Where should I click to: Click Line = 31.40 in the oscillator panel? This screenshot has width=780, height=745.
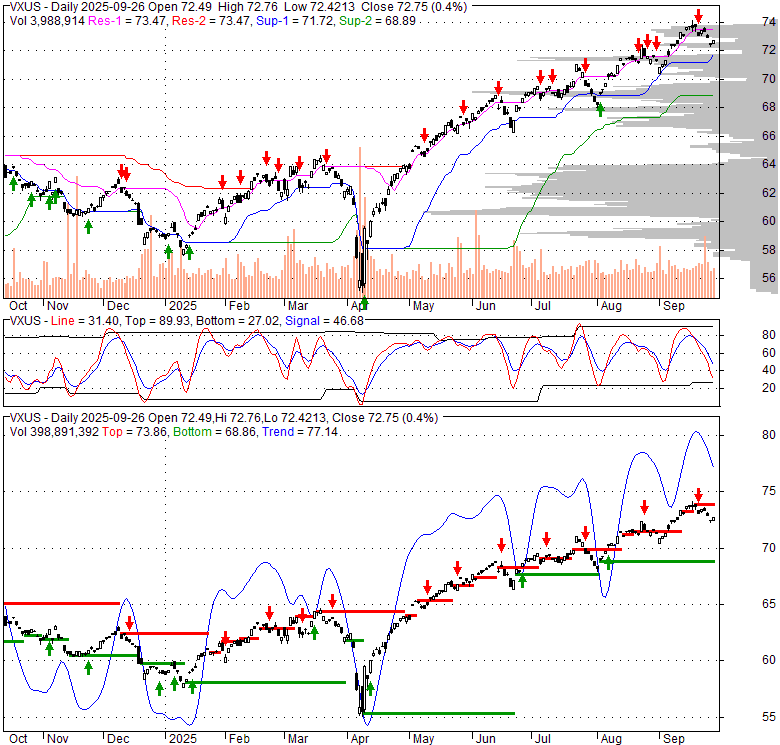tap(85, 321)
